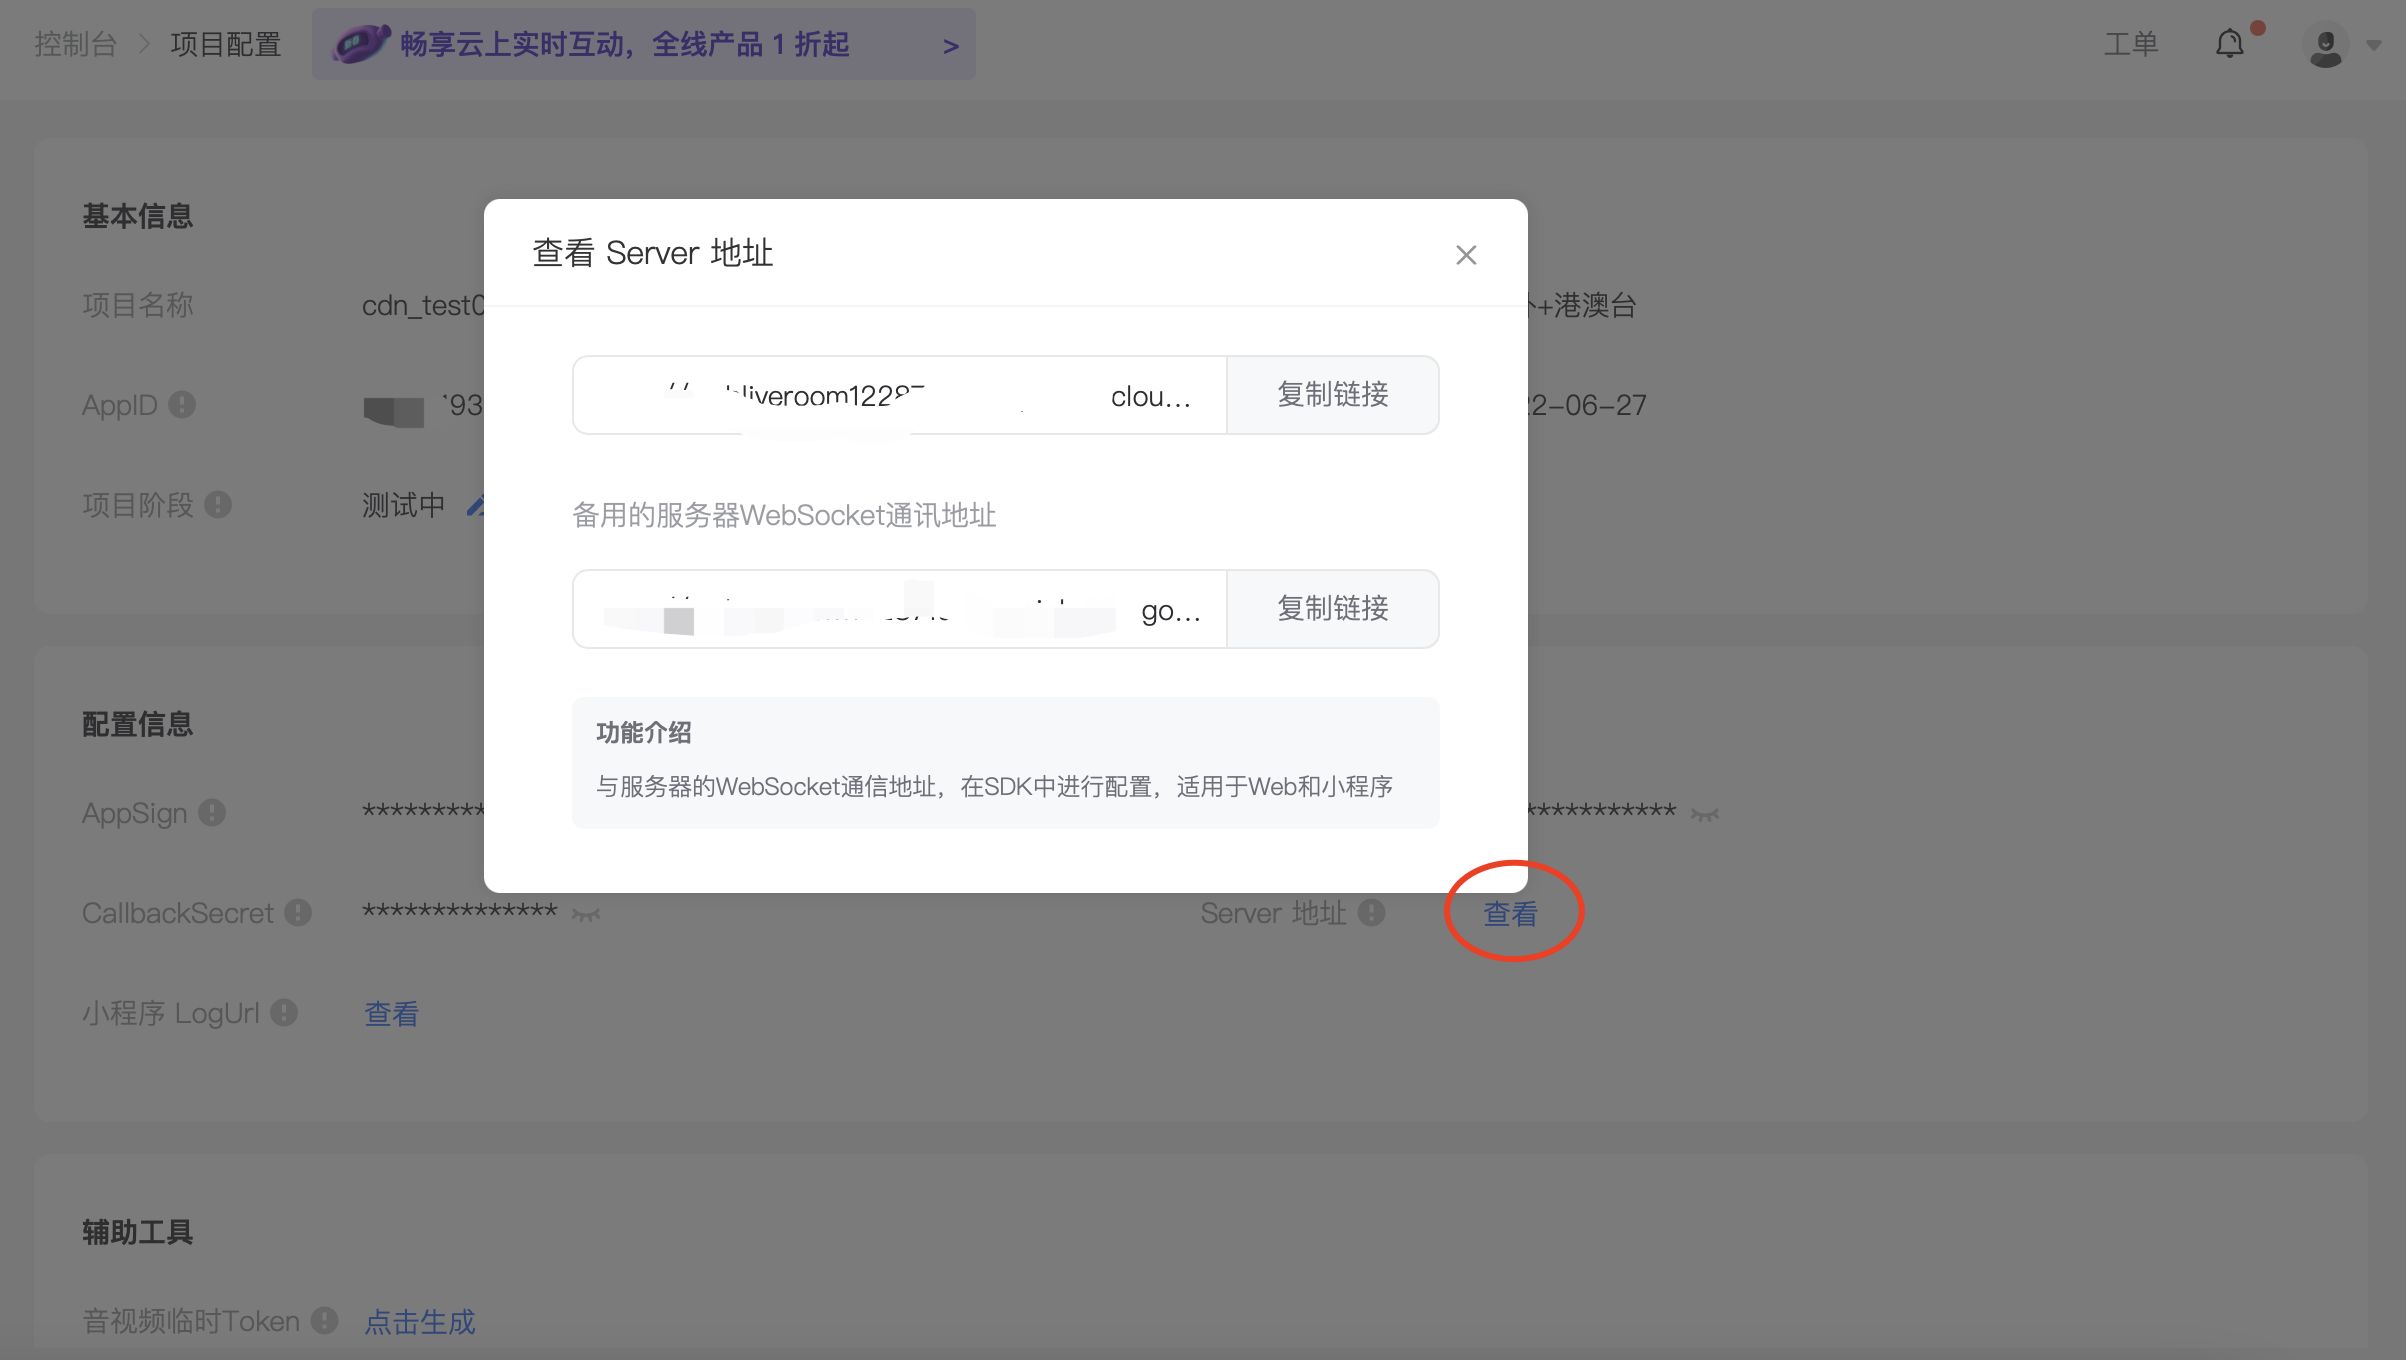Click the Server 地址 info icon
The width and height of the screenshot is (2406, 1360).
pyautogui.click(x=1372, y=913)
